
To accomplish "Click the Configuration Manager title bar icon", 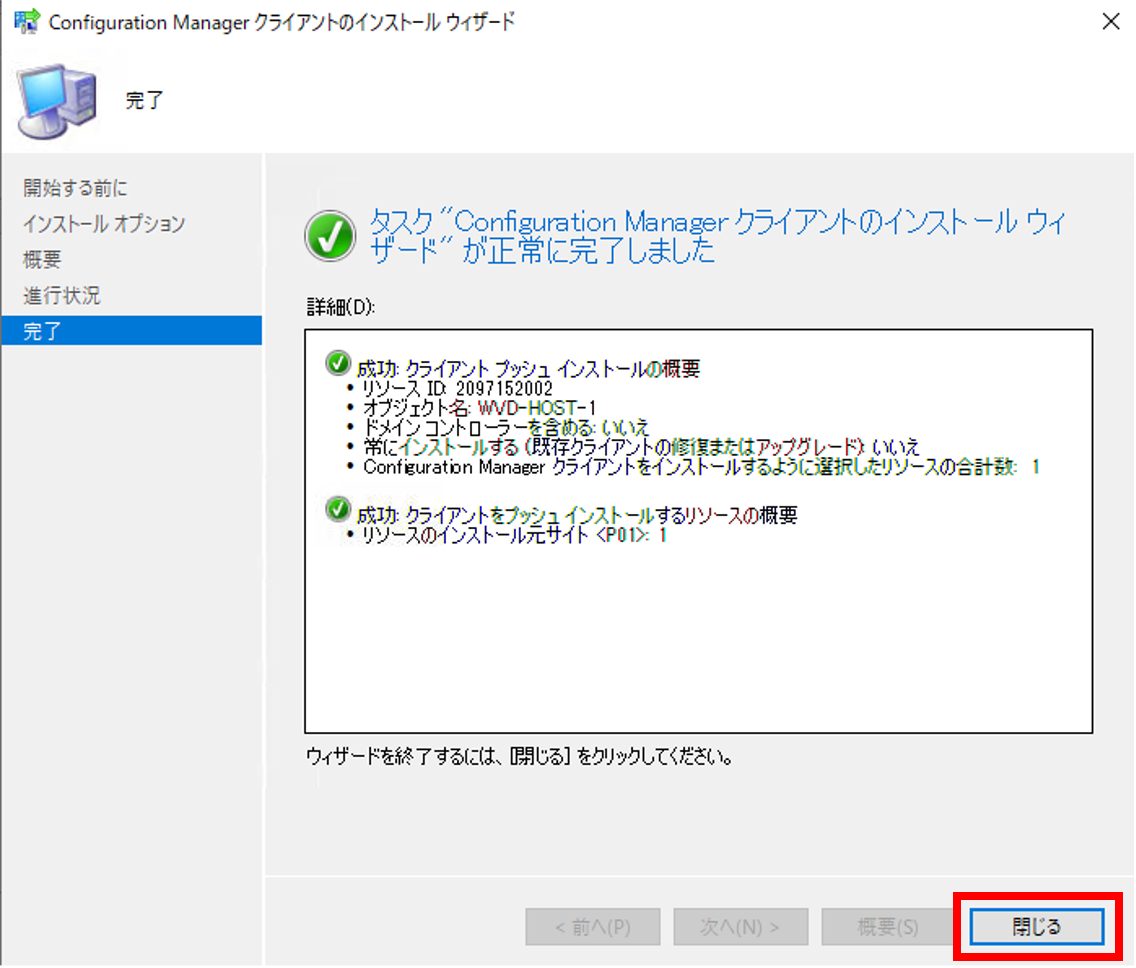I will point(26,22).
